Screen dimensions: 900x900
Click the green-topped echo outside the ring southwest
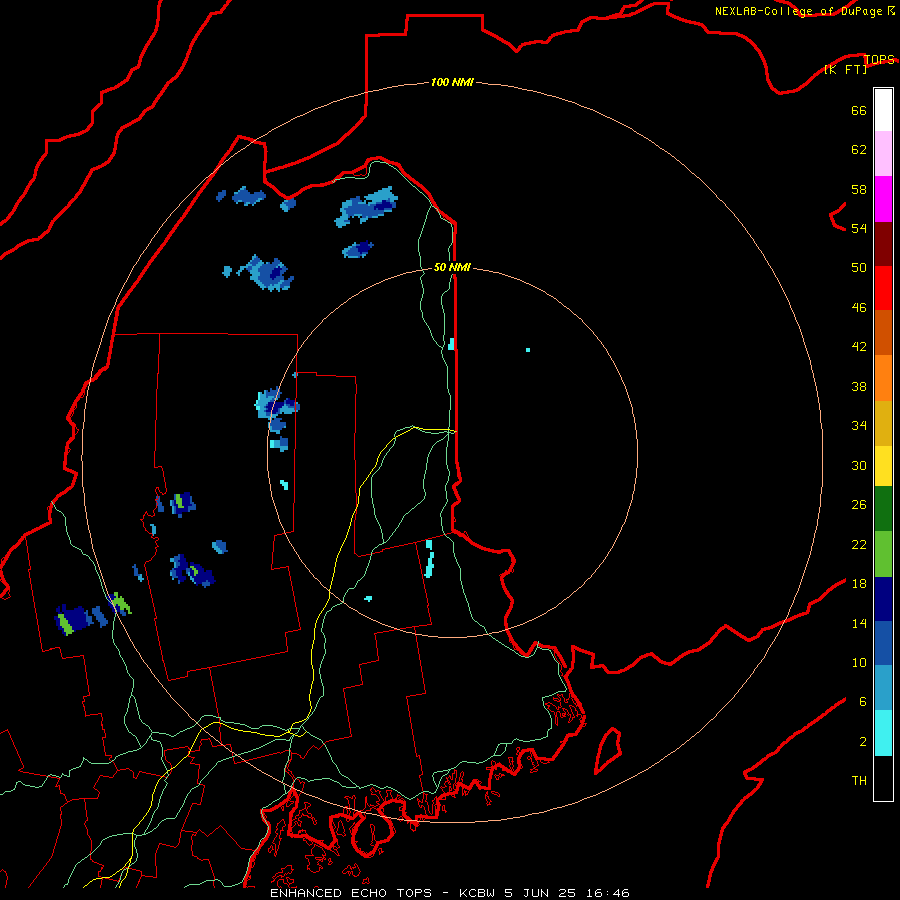point(73,619)
